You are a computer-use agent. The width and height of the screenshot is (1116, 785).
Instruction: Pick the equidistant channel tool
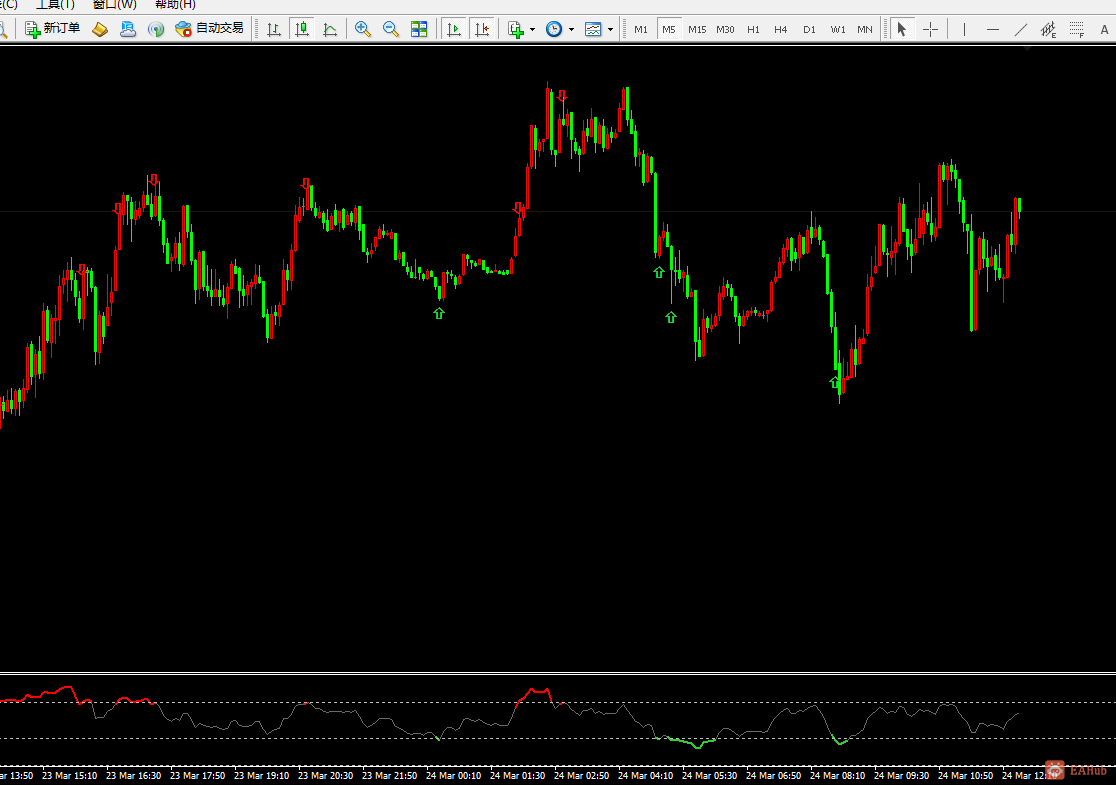tap(1048, 29)
